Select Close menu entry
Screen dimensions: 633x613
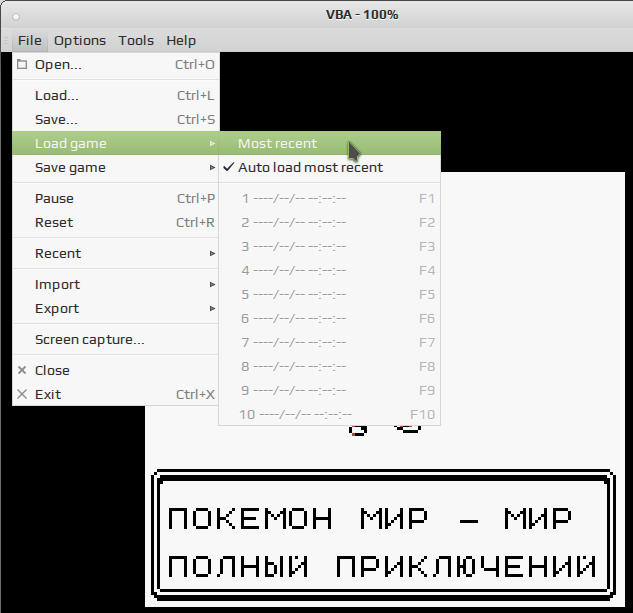click(116, 370)
